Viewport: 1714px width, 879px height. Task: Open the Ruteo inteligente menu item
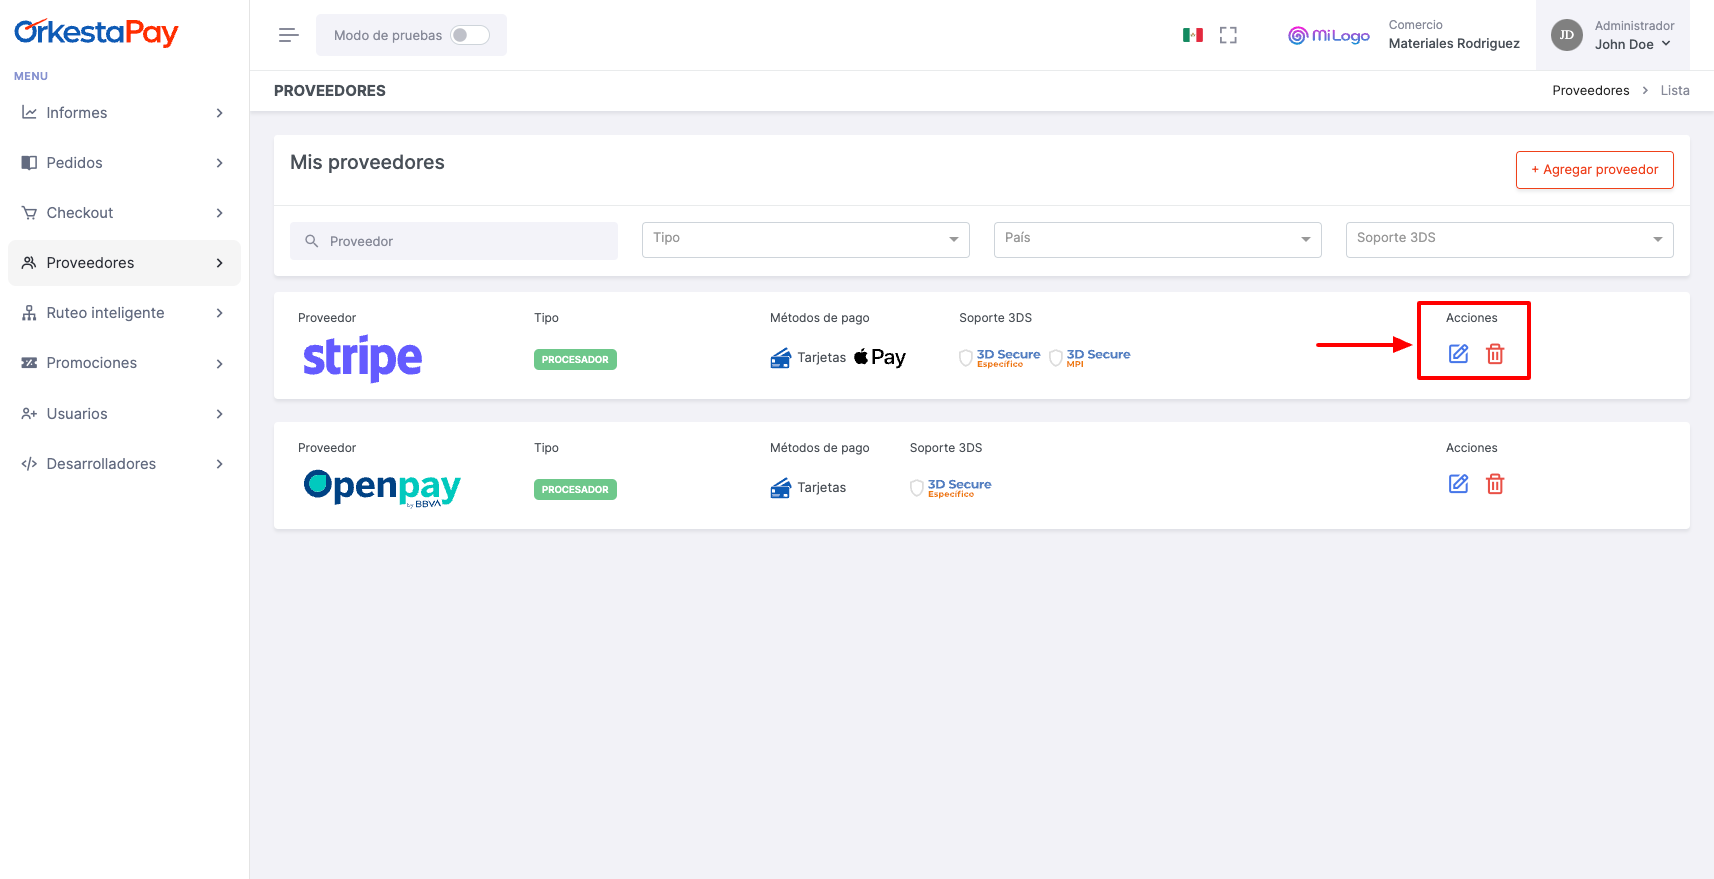pos(124,313)
